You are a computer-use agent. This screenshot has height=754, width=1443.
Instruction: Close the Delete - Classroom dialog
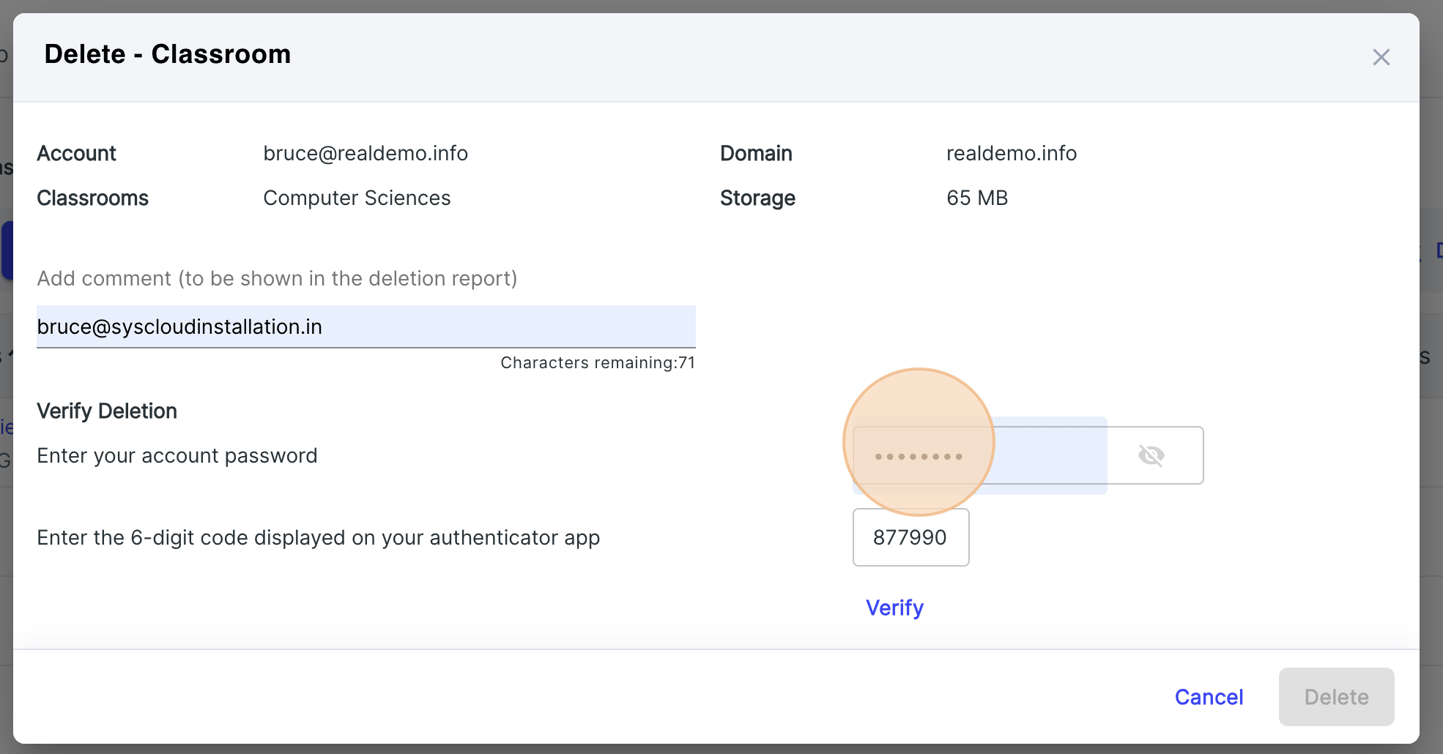tap(1381, 57)
